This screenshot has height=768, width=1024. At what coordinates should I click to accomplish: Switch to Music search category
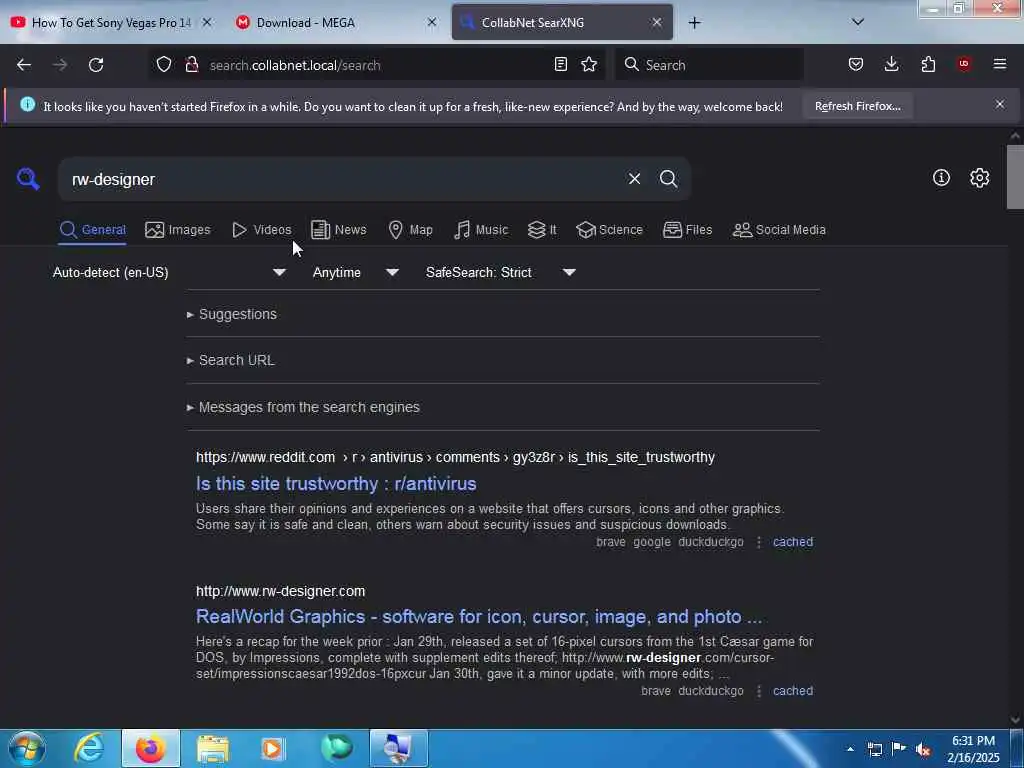(481, 230)
